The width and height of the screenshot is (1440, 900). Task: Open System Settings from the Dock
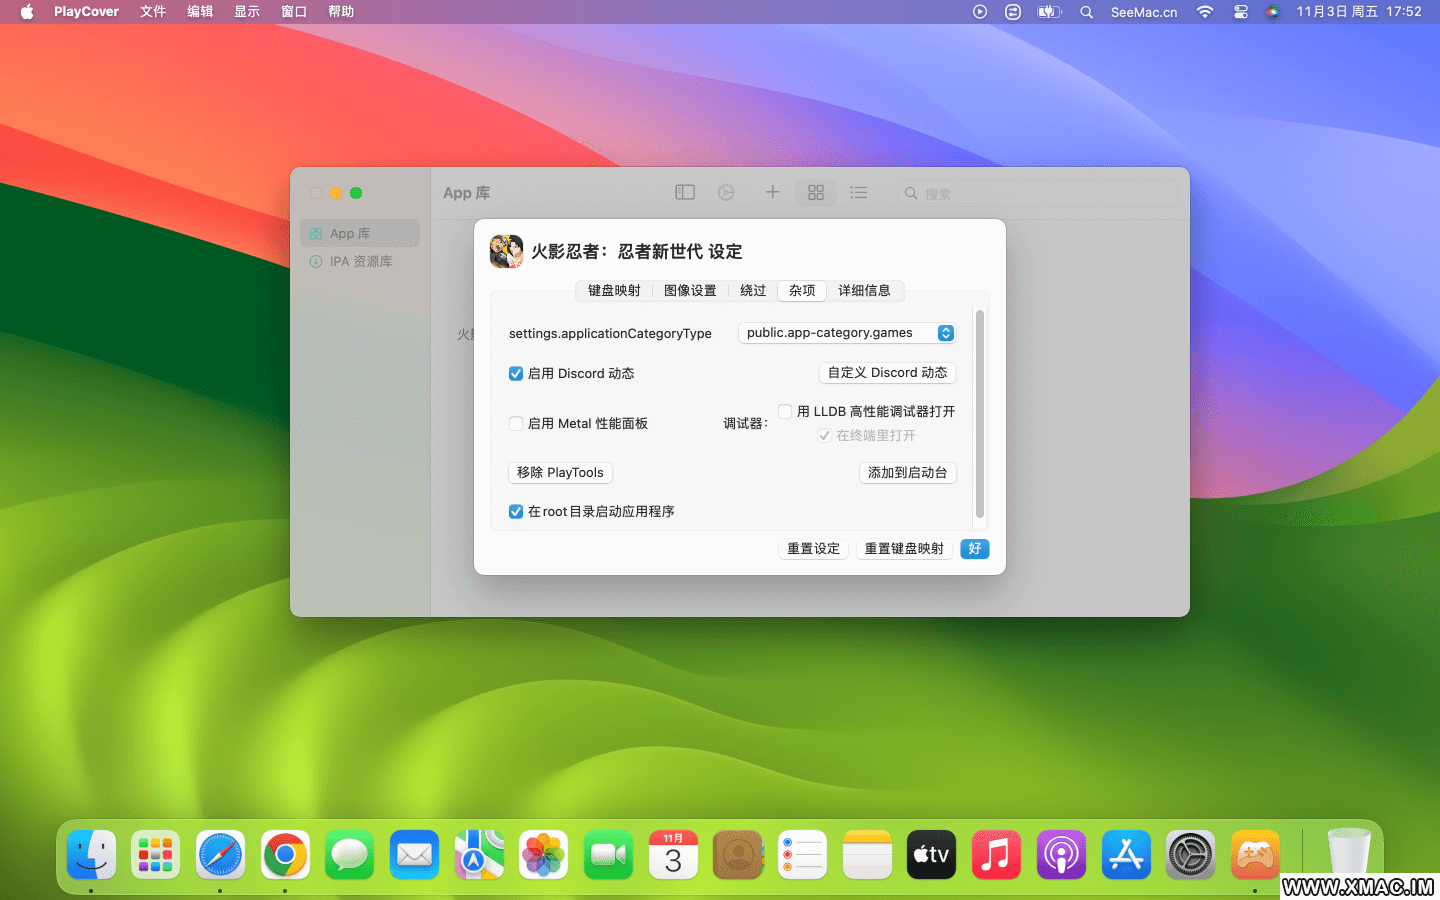click(1190, 855)
